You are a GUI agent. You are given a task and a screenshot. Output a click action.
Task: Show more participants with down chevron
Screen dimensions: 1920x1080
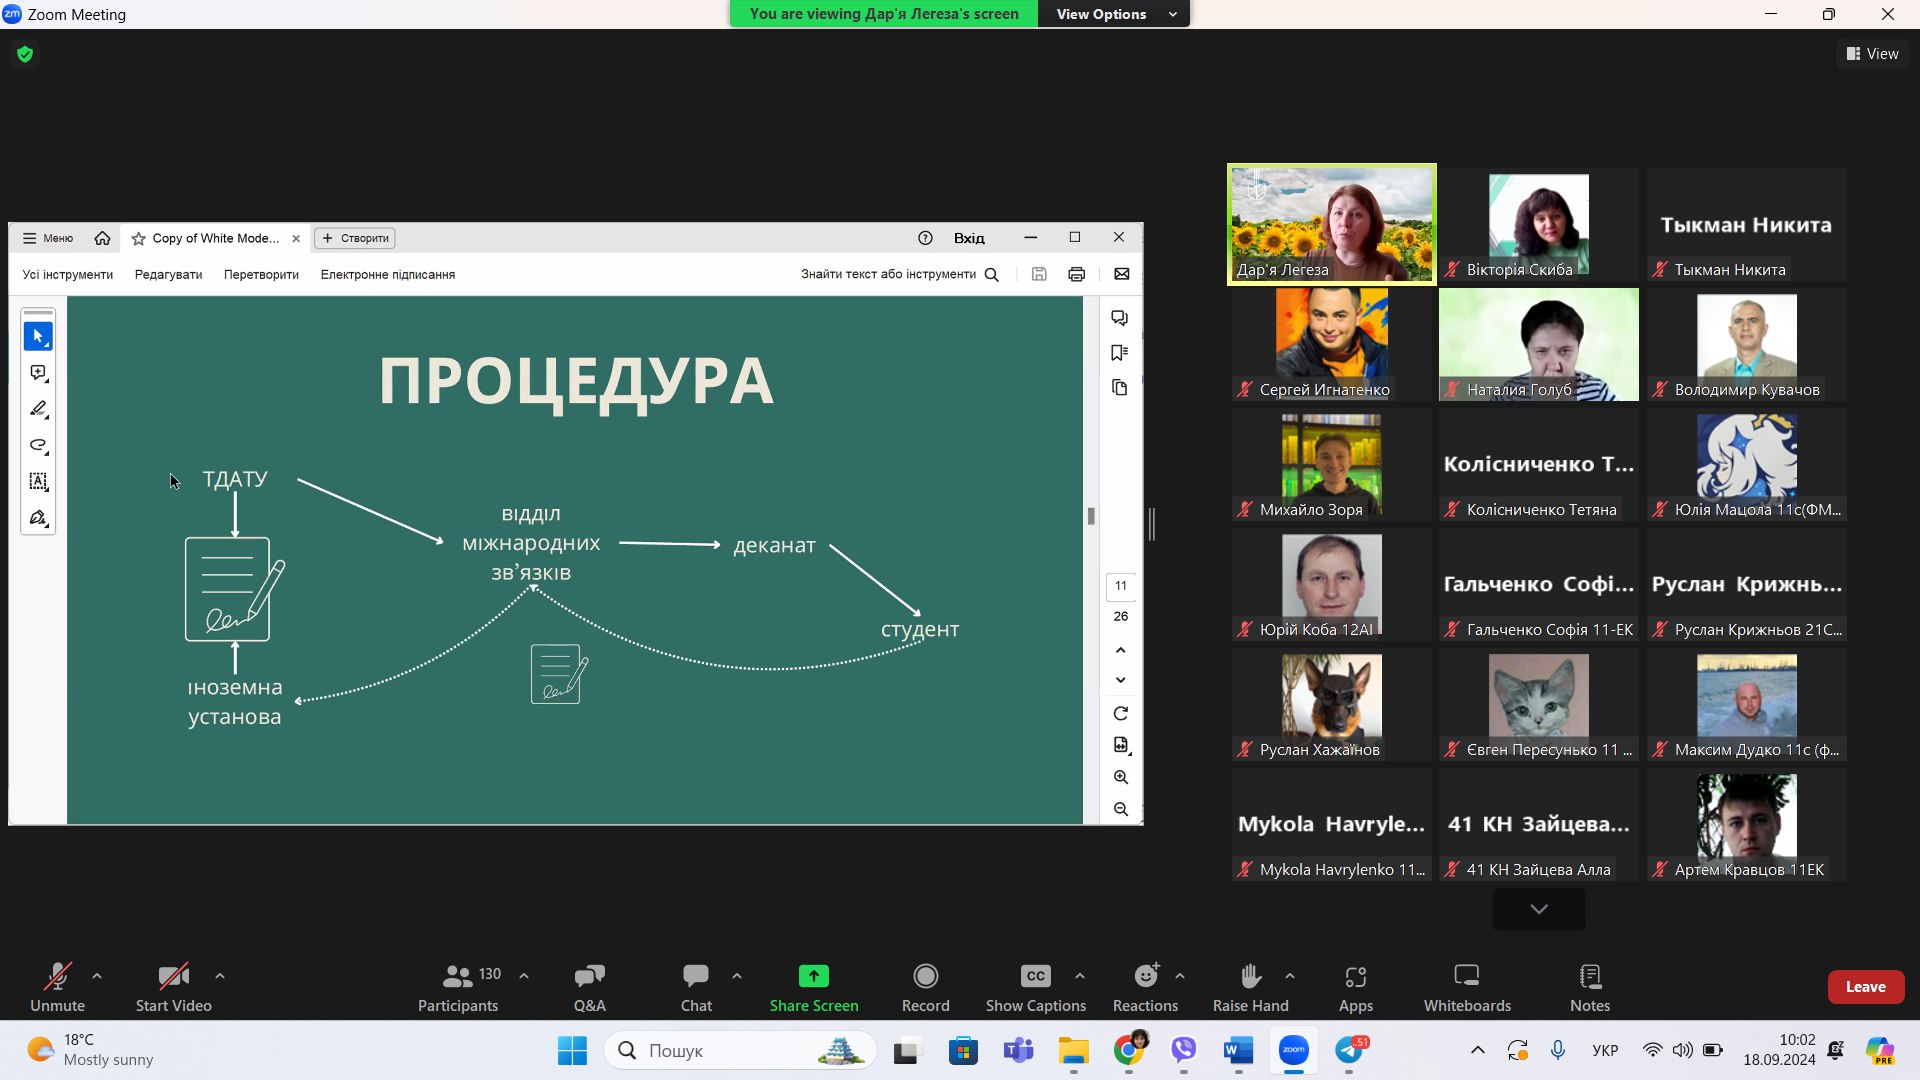[x=1538, y=909]
